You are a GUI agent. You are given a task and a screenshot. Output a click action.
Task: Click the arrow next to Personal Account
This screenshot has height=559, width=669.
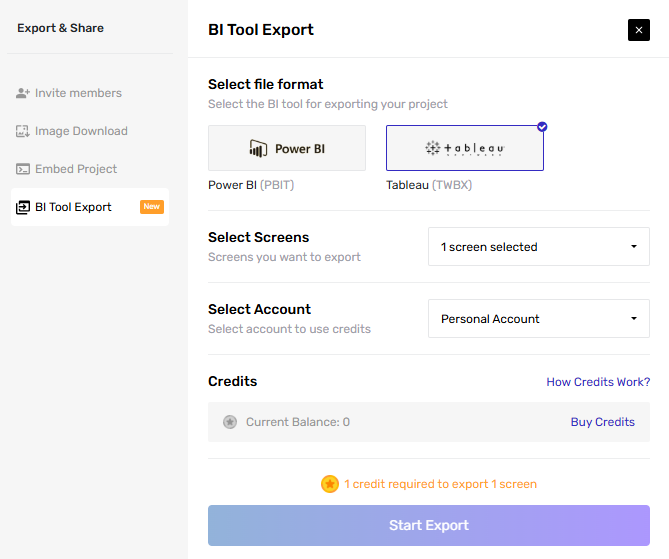pyautogui.click(x=634, y=319)
